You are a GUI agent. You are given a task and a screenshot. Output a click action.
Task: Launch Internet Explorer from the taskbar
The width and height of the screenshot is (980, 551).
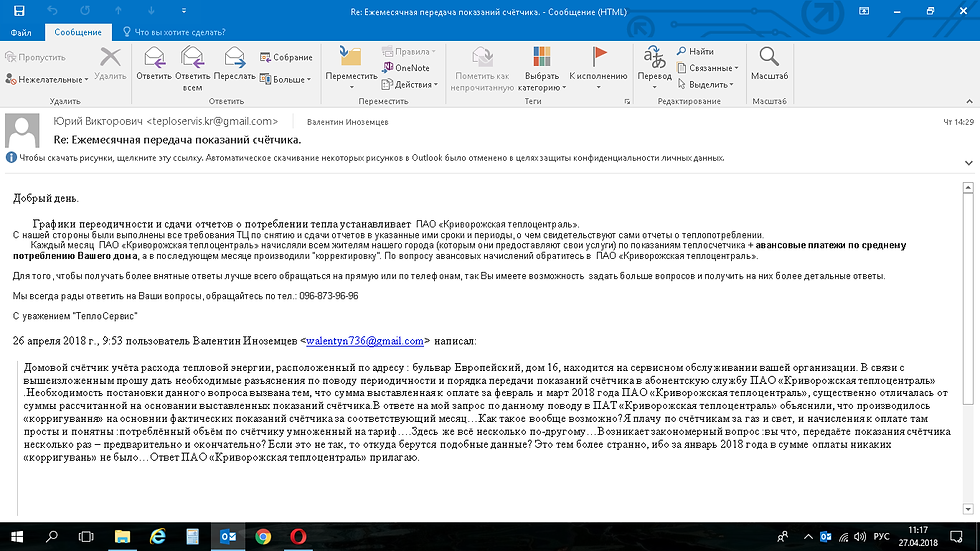click(x=158, y=537)
